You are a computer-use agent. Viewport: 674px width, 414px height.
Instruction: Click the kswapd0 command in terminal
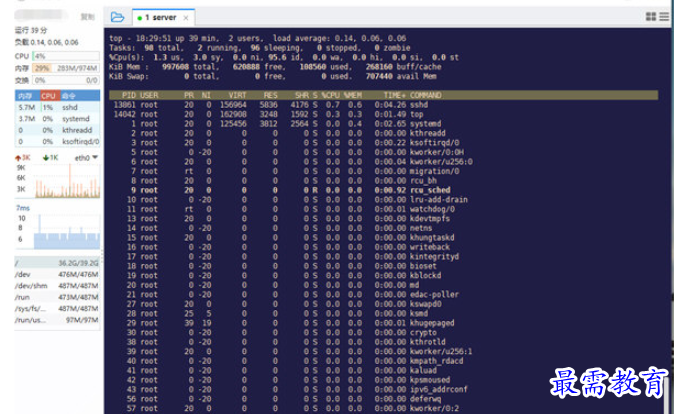(426, 304)
